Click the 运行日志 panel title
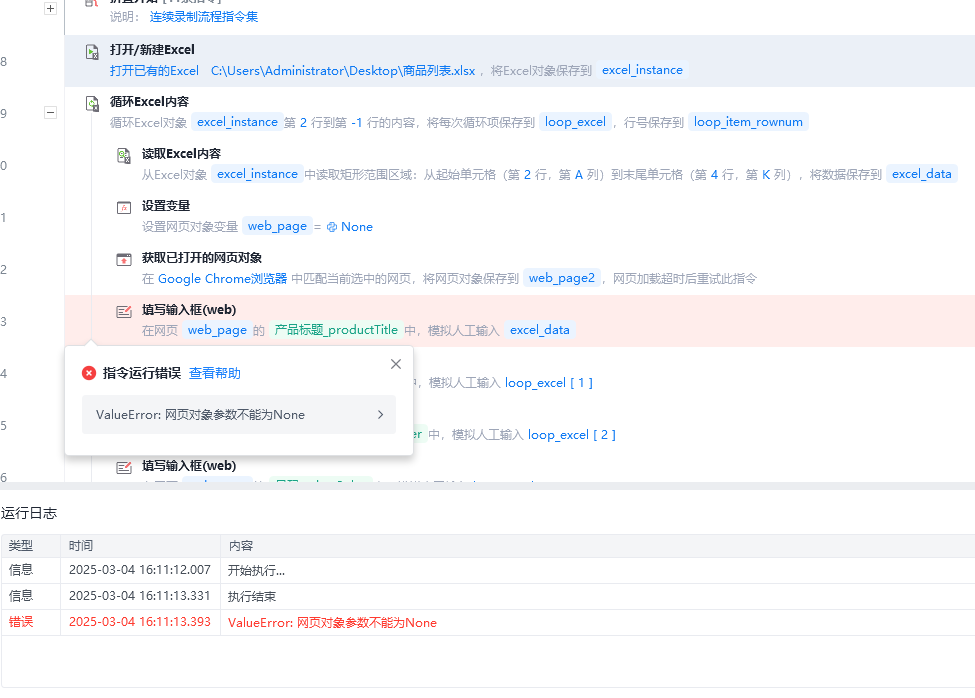Screen dimensions: 975x698 [x=29, y=513]
